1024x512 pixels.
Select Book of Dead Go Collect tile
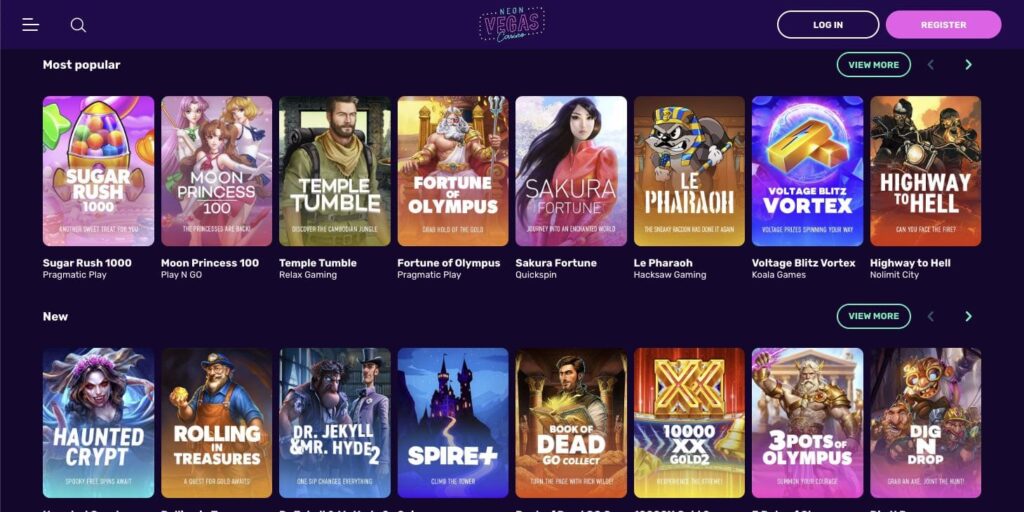tap(571, 423)
